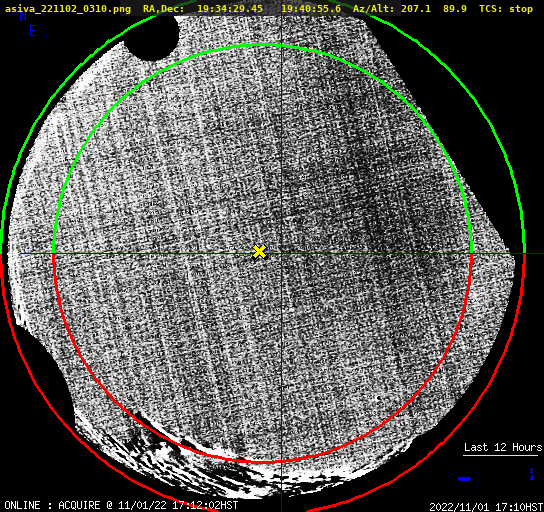Click the TCS: stop status text

[x=506, y=9]
